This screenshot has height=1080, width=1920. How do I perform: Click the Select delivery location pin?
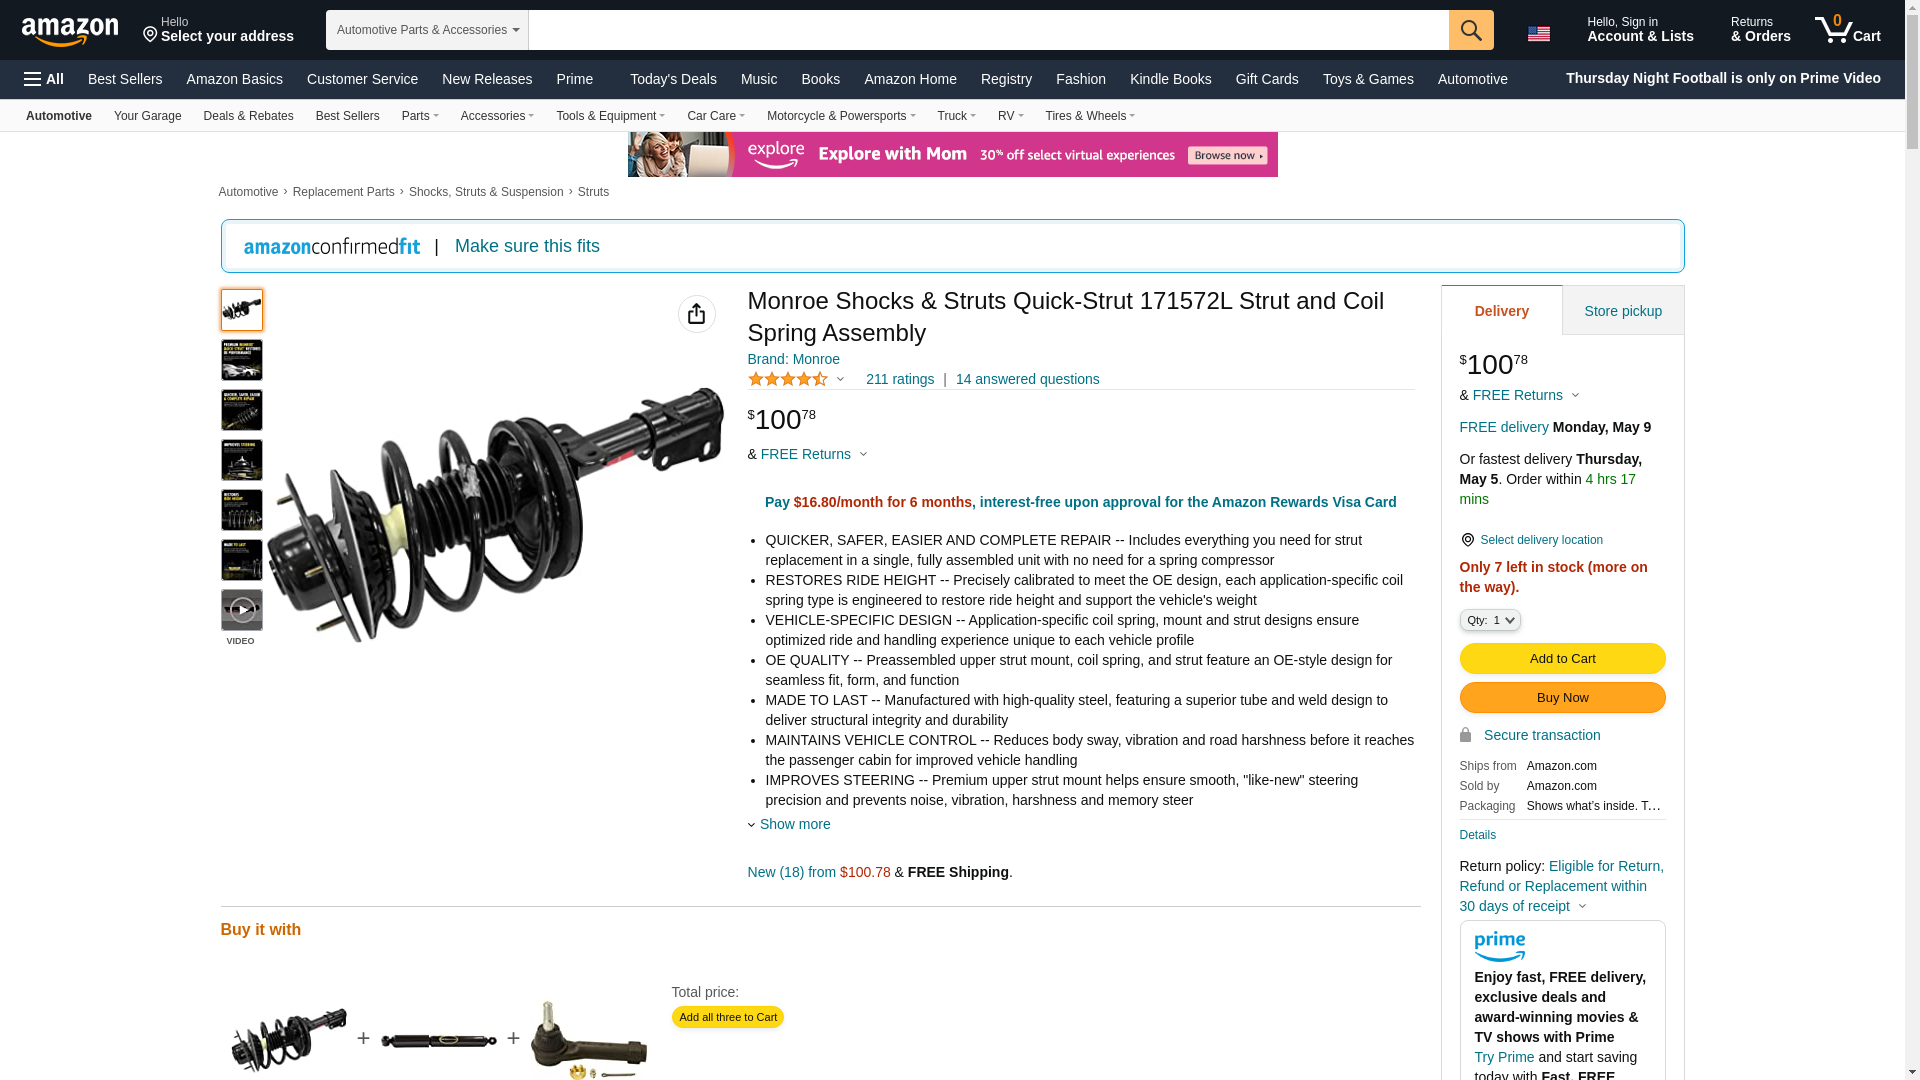(x=1466, y=540)
